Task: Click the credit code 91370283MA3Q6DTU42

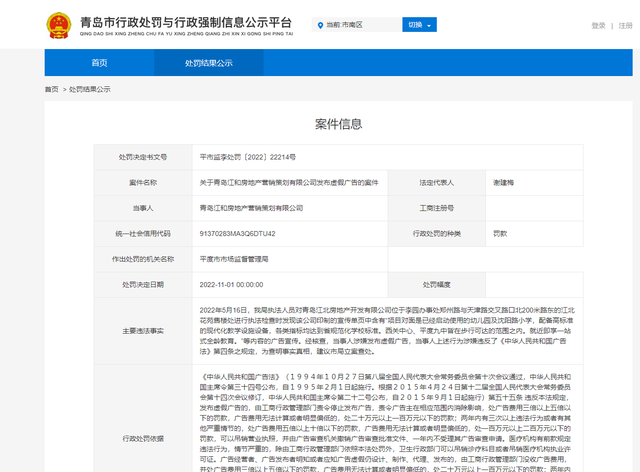Action: tap(237, 233)
